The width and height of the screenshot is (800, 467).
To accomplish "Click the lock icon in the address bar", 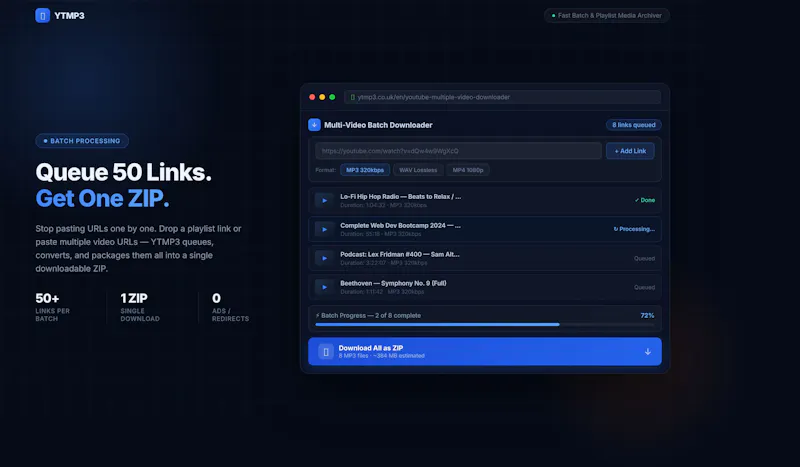I will (353, 97).
